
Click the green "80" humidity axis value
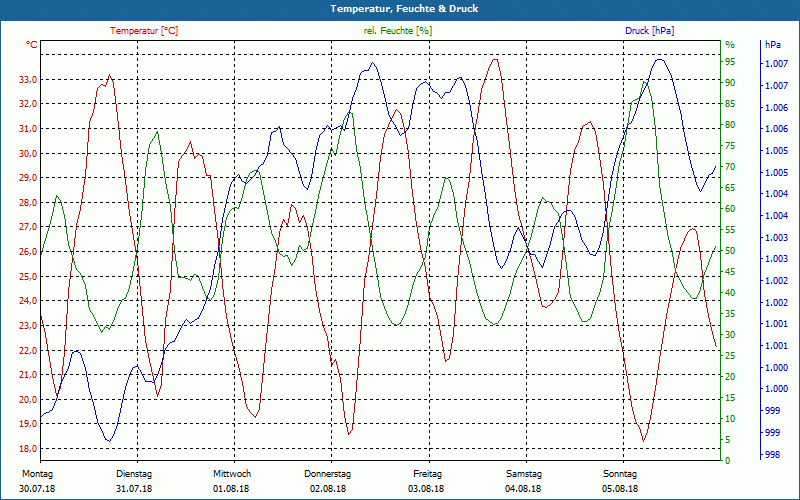pos(730,124)
